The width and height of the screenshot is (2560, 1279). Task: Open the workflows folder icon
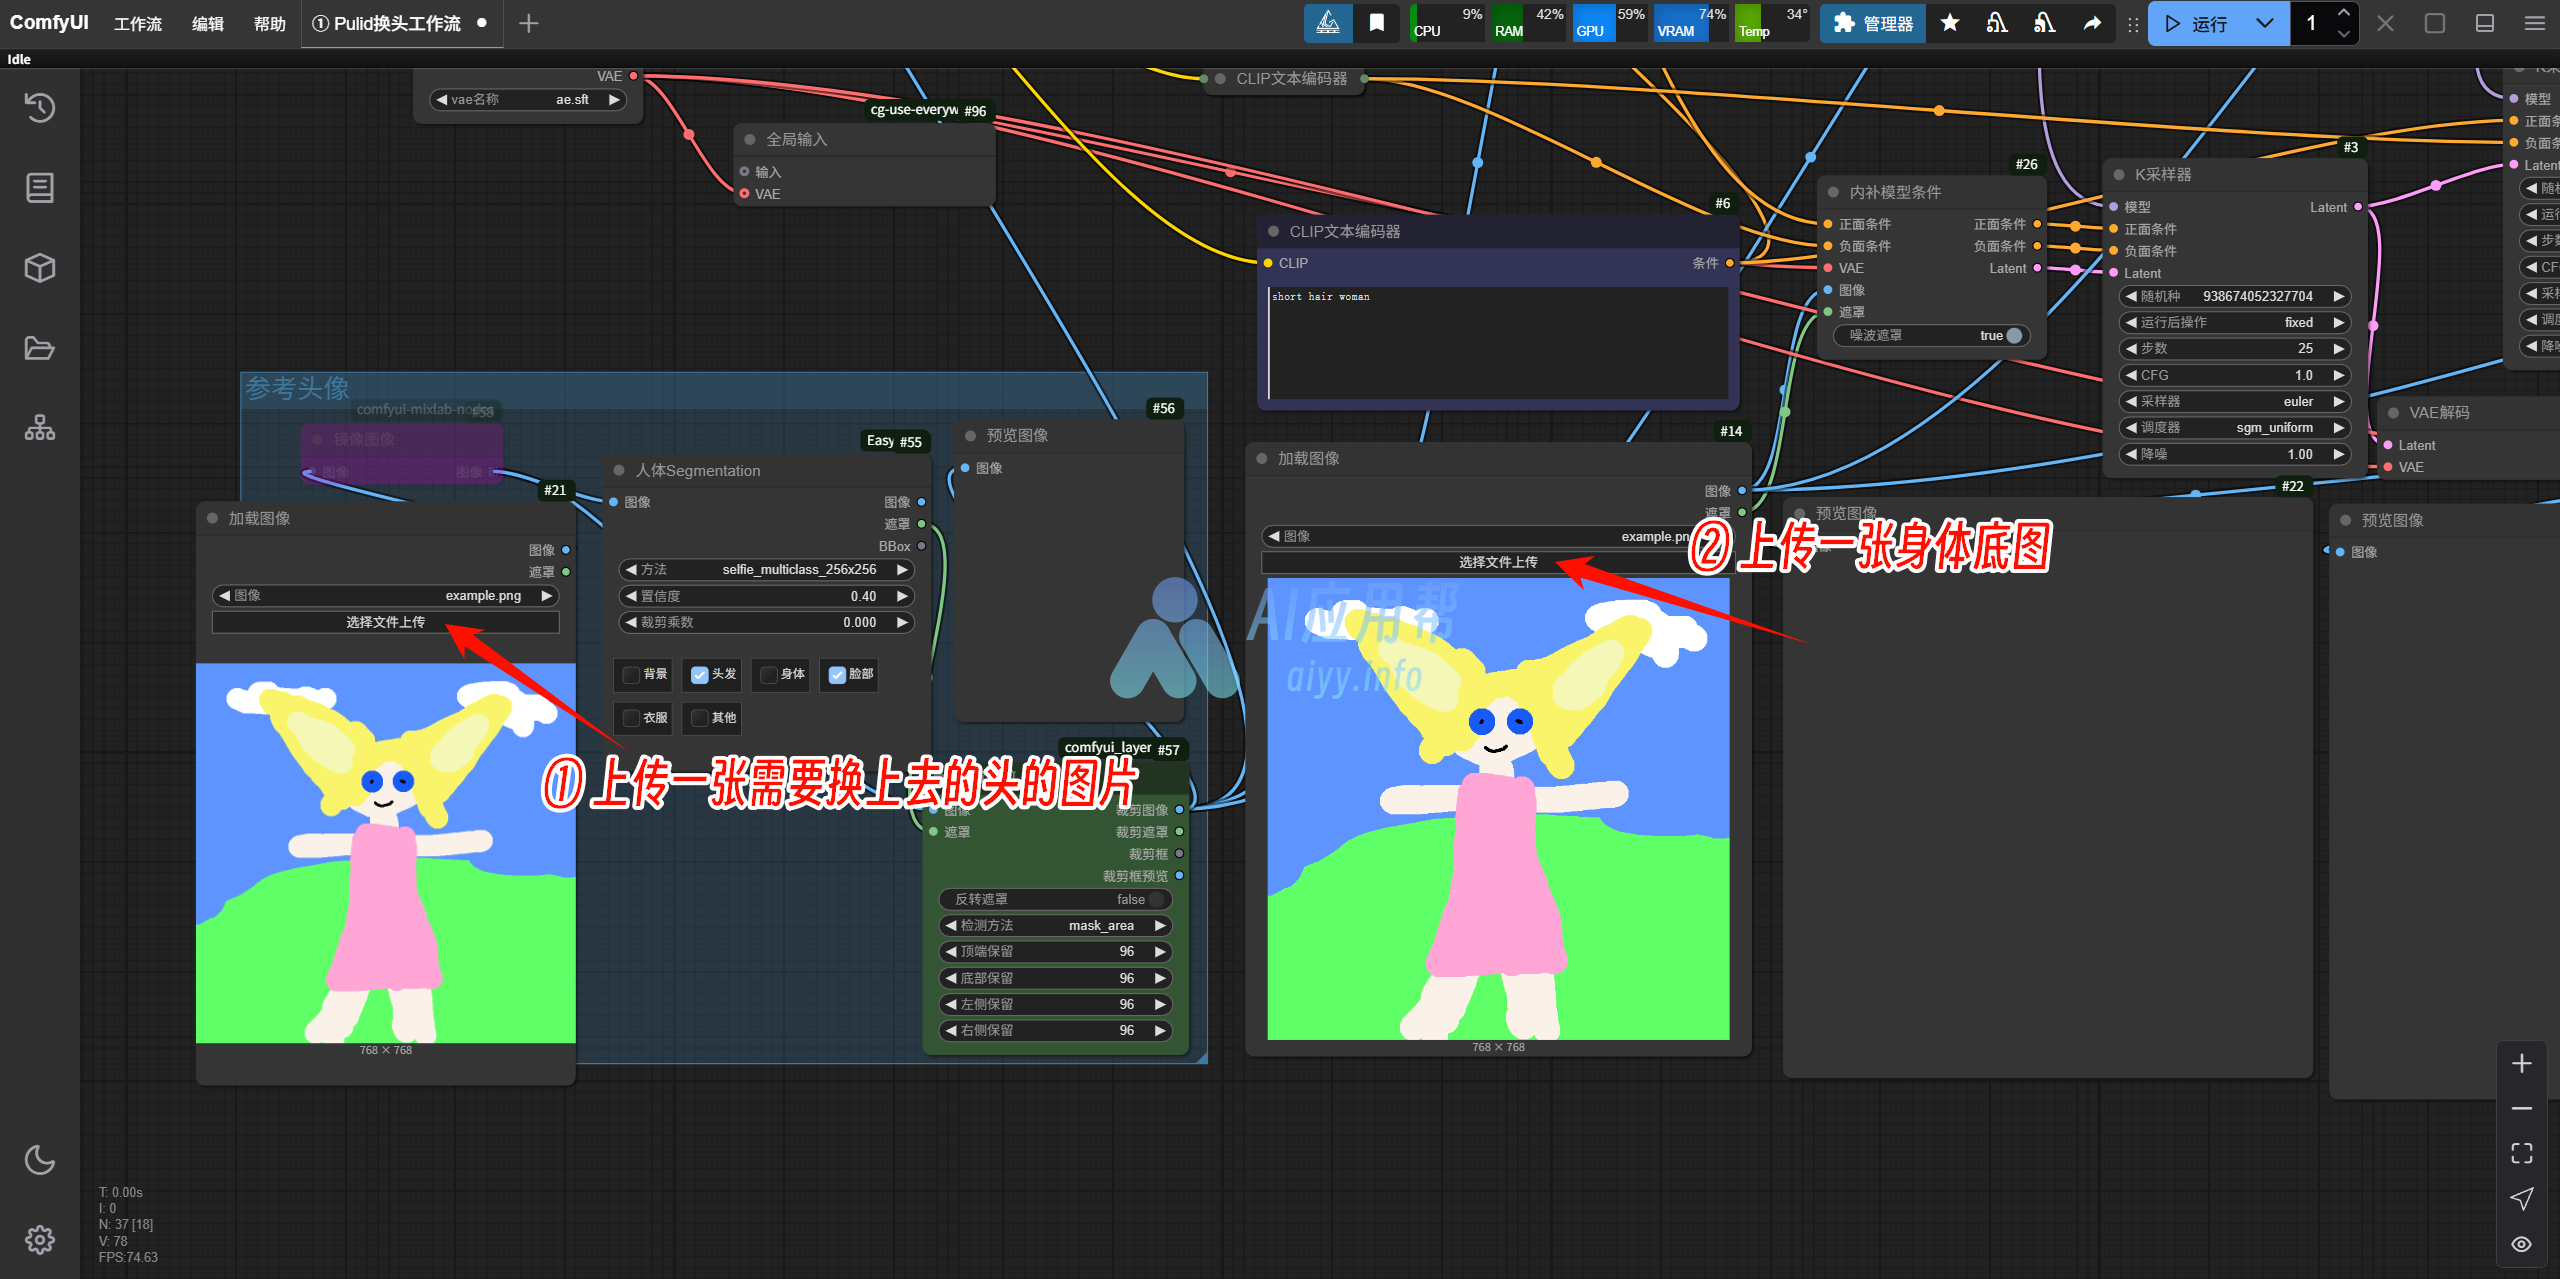(x=40, y=348)
